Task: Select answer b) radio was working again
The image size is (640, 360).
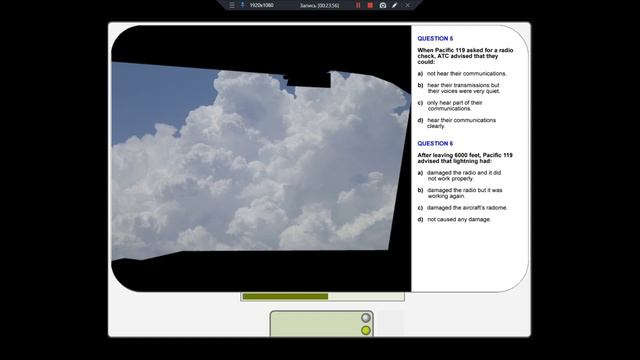Action: click(460, 193)
